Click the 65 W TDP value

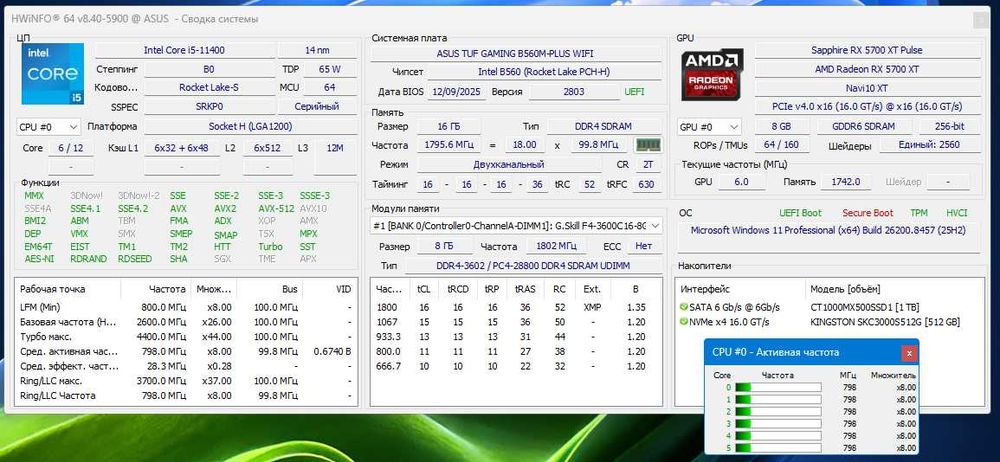(330, 69)
